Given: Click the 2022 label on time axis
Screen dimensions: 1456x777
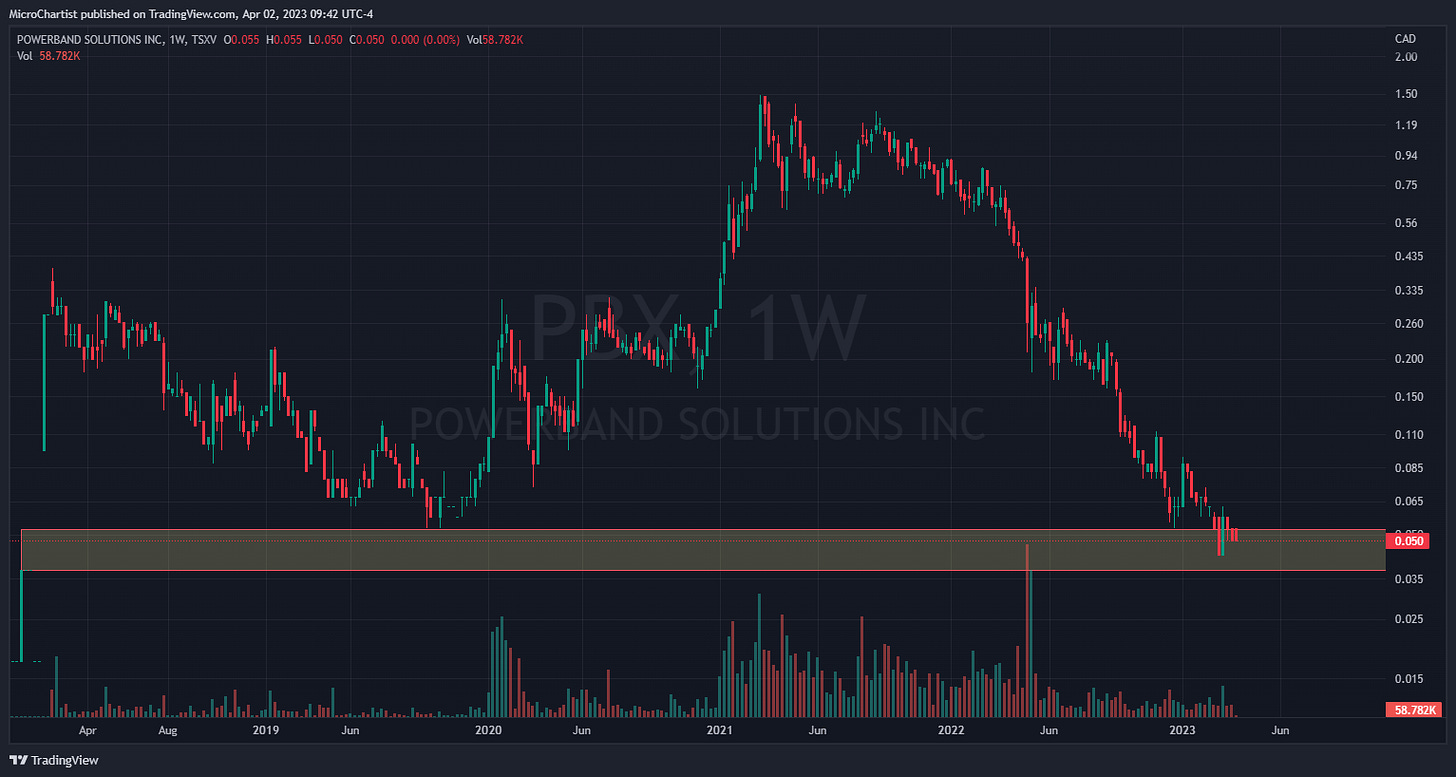Looking at the screenshot, I should coord(951,731).
